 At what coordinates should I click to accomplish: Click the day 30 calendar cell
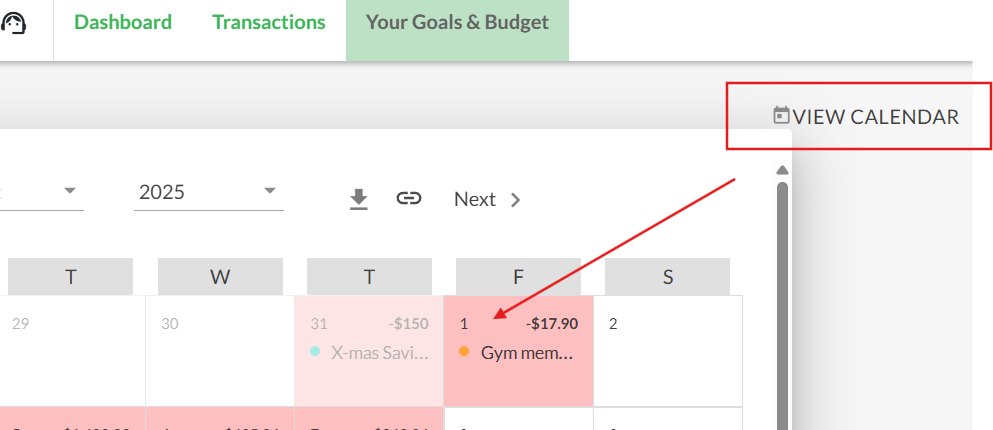(220, 351)
